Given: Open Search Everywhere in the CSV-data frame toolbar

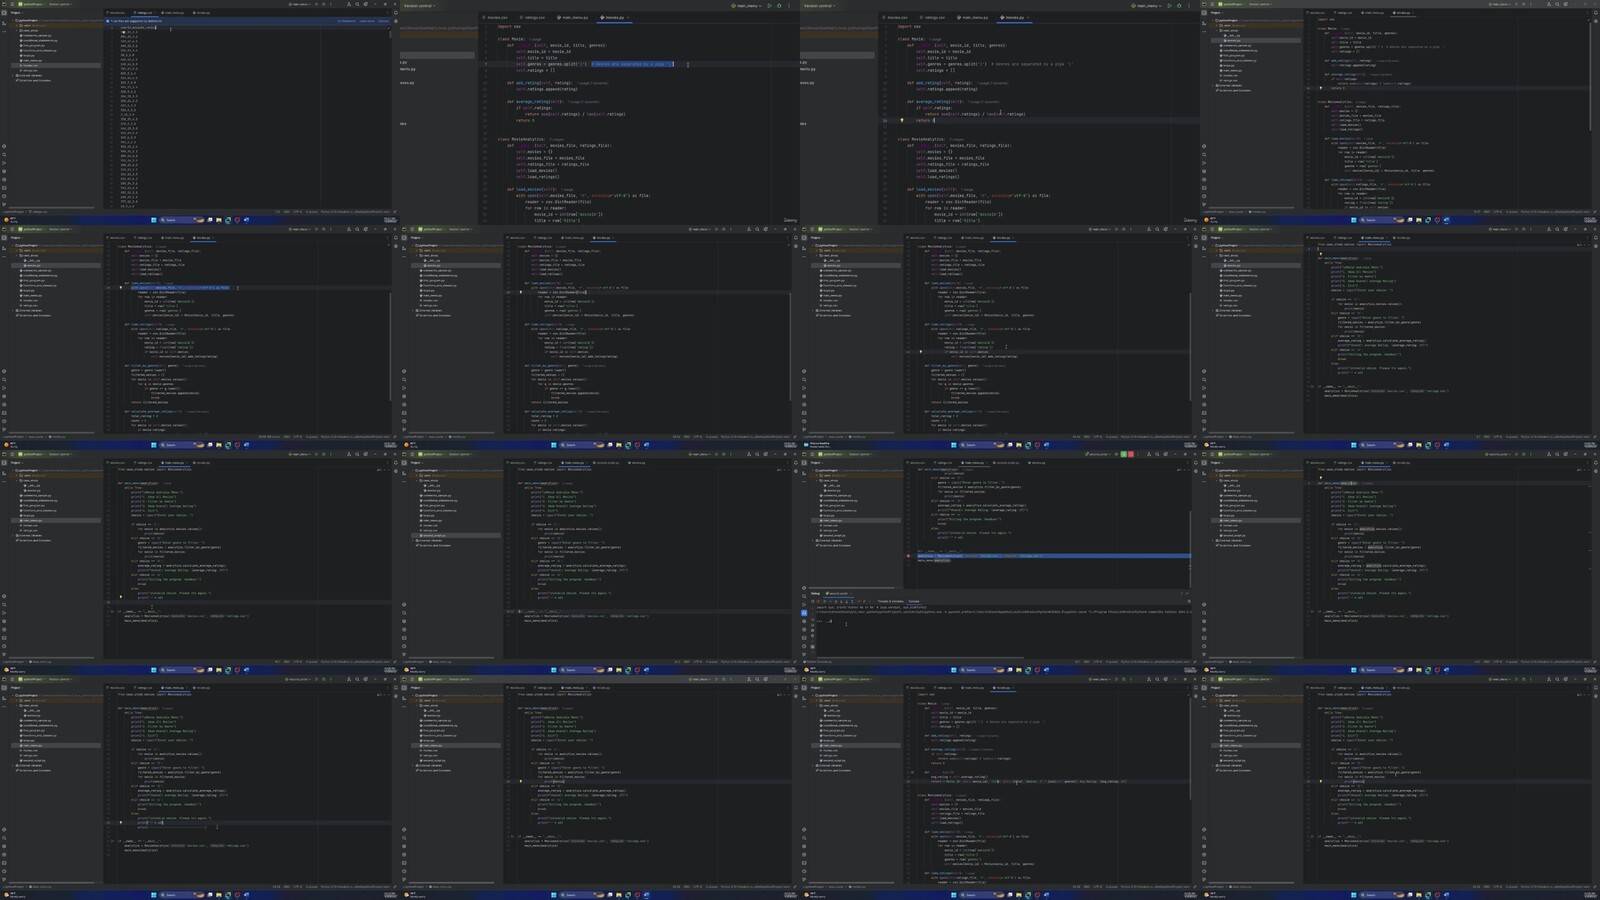Looking at the screenshot, I should 356,4.
